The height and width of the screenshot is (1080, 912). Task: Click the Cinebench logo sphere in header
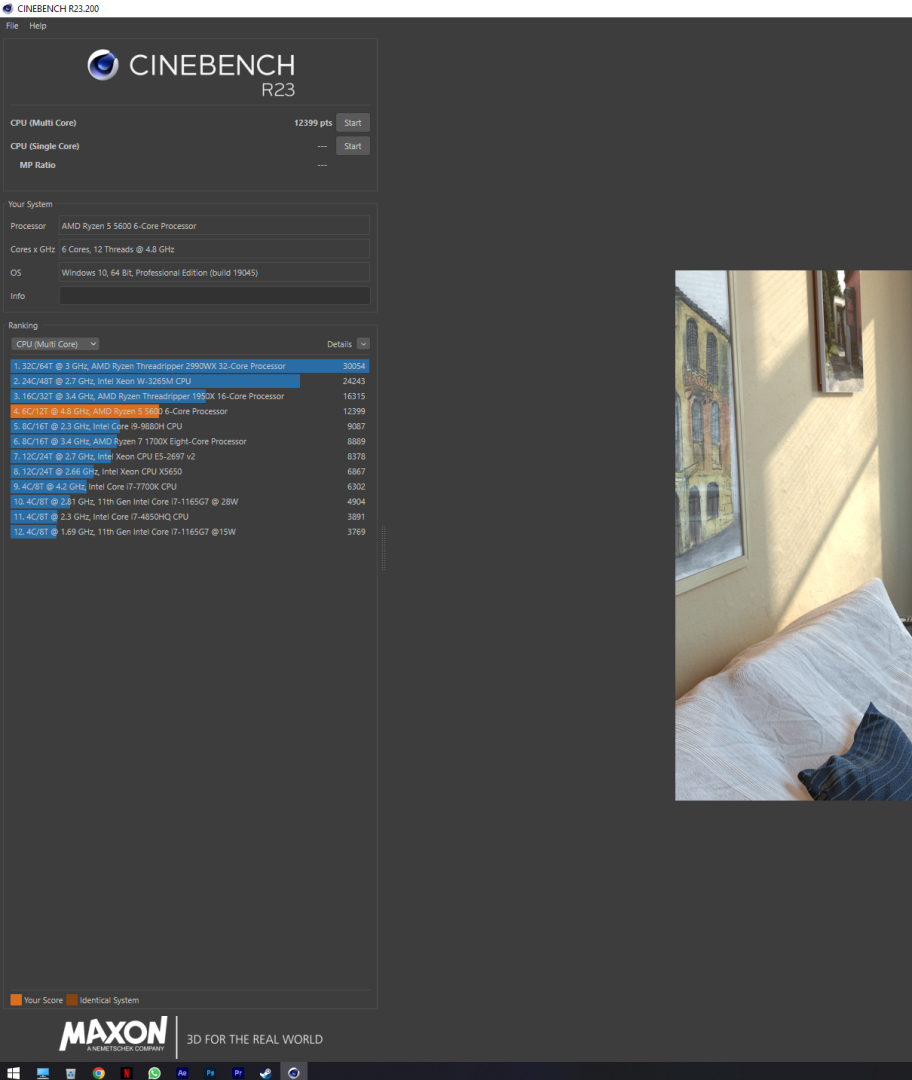pos(103,65)
